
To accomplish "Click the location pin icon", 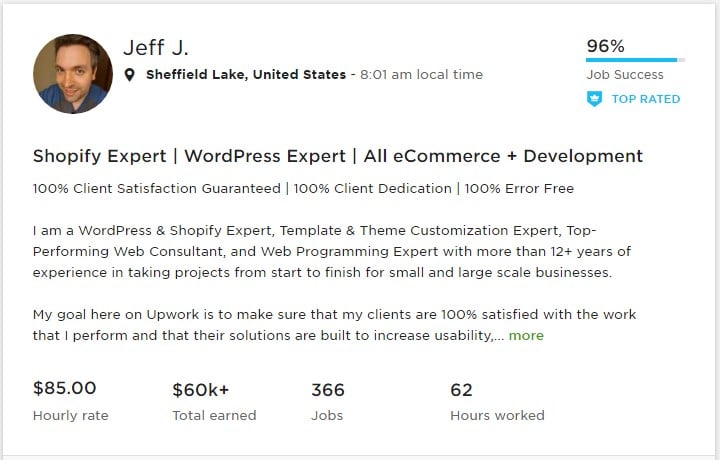I will click(x=130, y=75).
